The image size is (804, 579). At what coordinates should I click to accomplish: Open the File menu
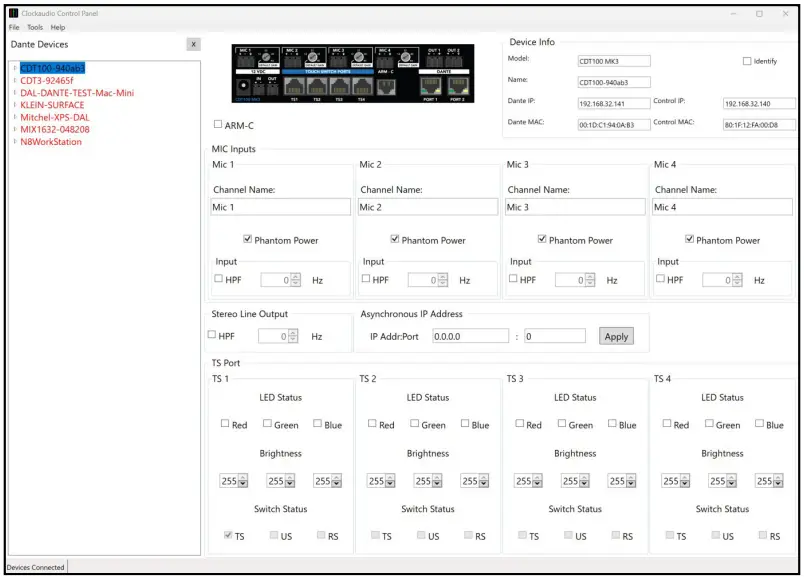pos(13,27)
